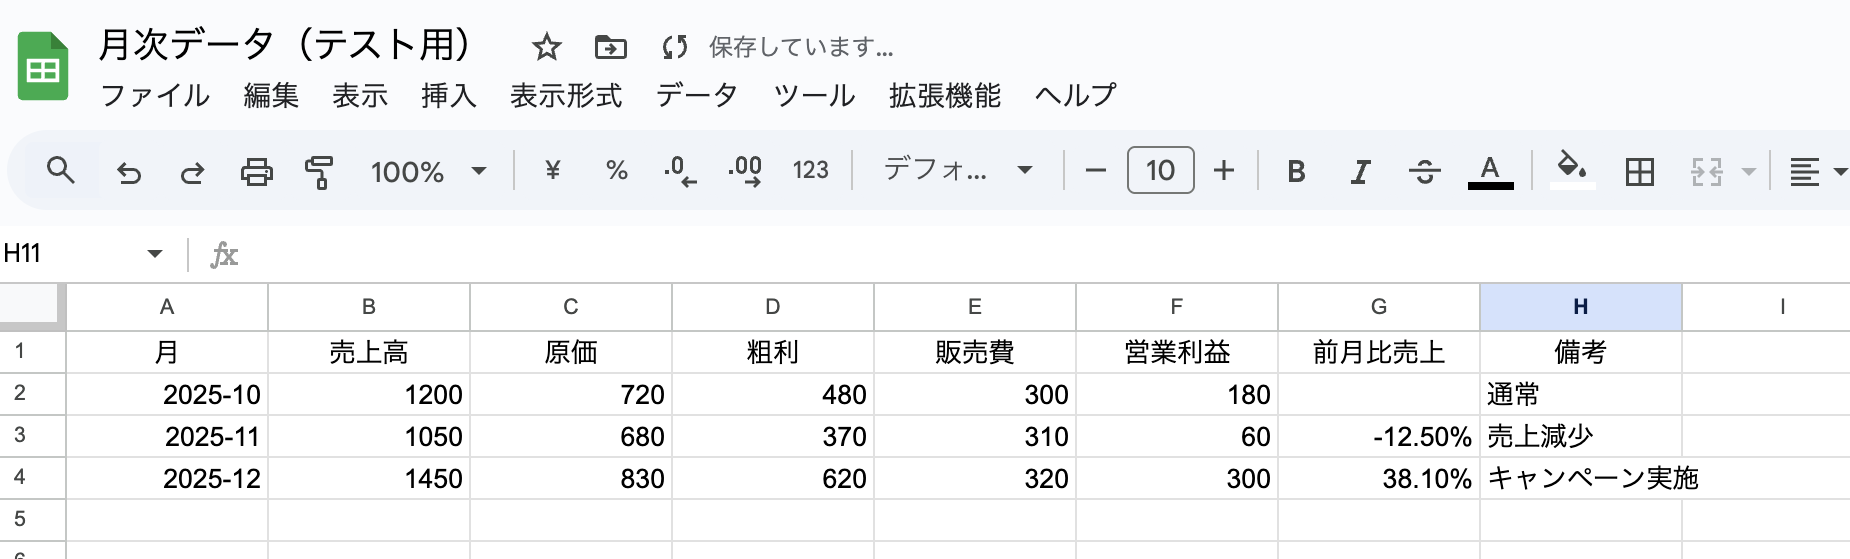Toggle italic formatting
Viewport: 1850px width, 559px height.
click(1360, 172)
